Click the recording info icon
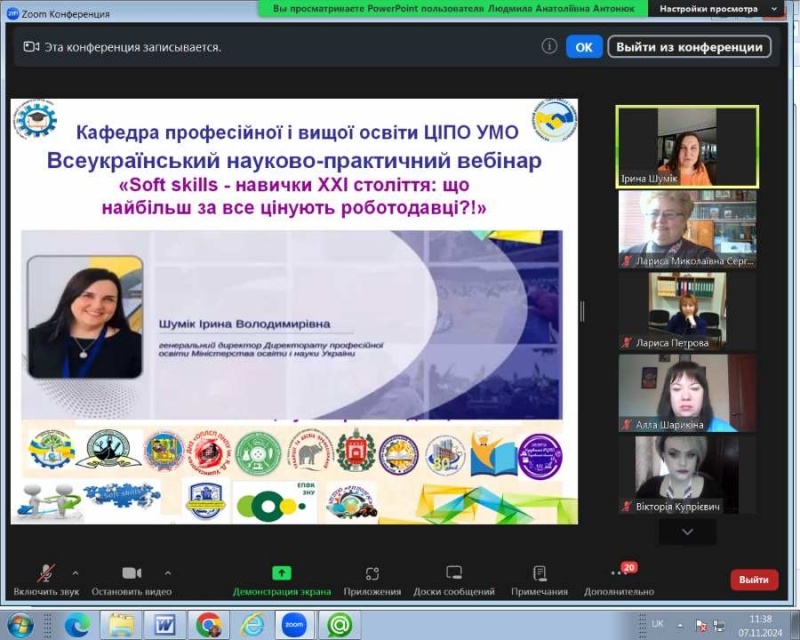 (549, 46)
